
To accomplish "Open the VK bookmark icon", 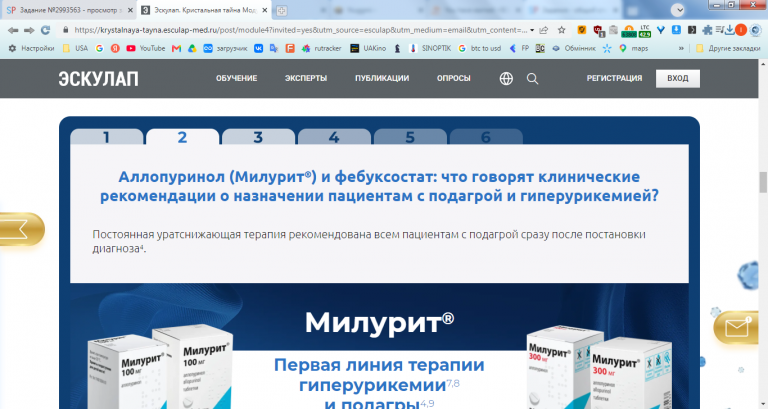I will (258, 48).
